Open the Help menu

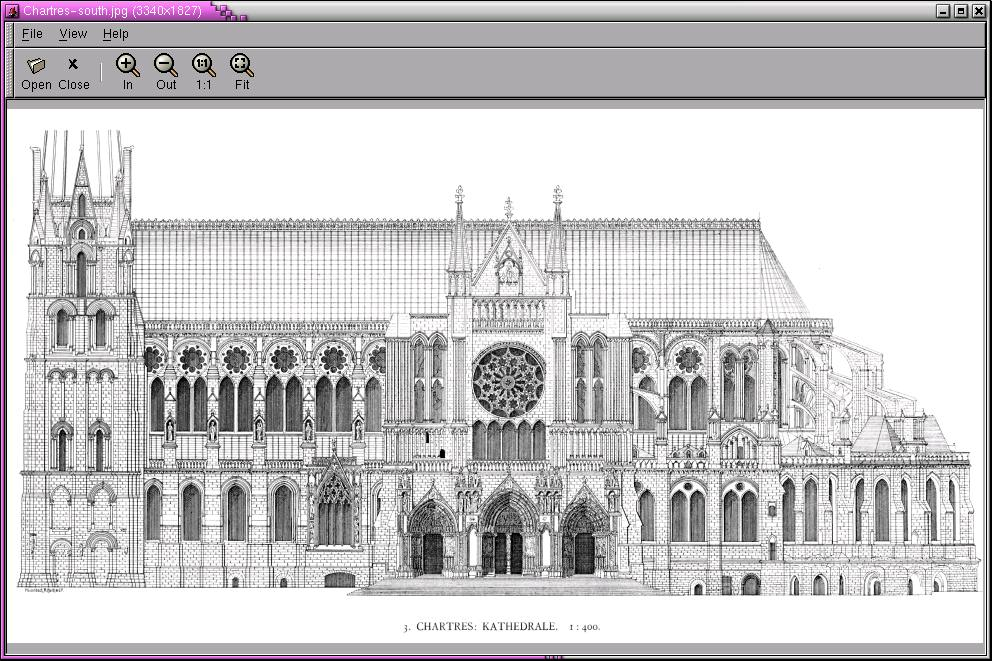click(x=116, y=34)
